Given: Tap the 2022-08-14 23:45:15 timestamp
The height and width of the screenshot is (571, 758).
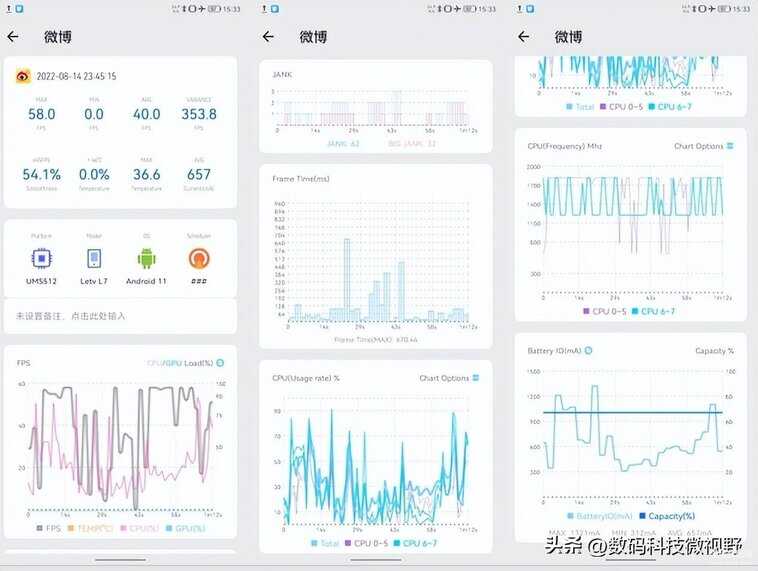Looking at the screenshot, I should tap(76, 76).
